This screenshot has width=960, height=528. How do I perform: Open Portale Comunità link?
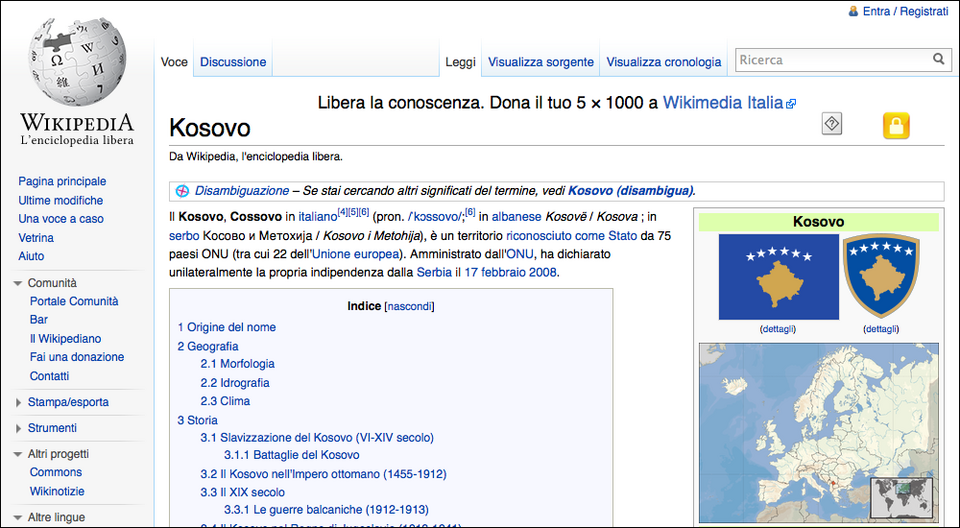(x=74, y=301)
